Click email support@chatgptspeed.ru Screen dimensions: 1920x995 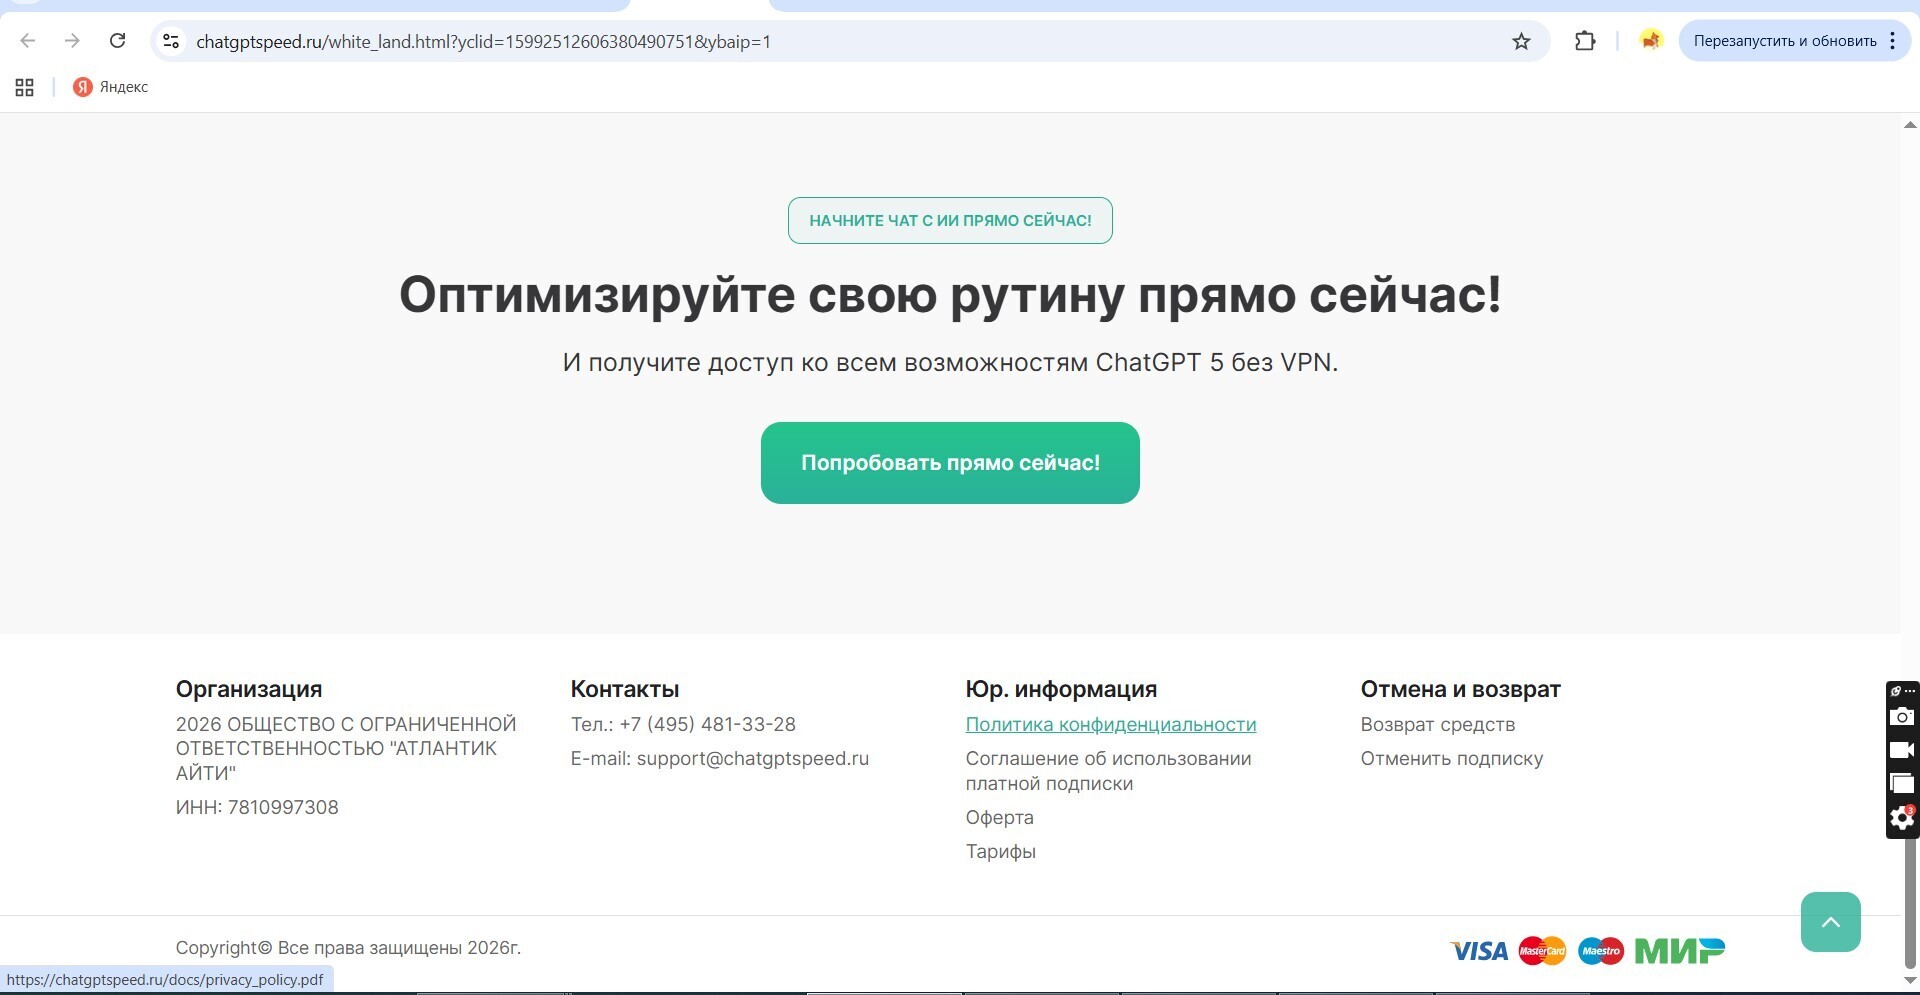(753, 758)
